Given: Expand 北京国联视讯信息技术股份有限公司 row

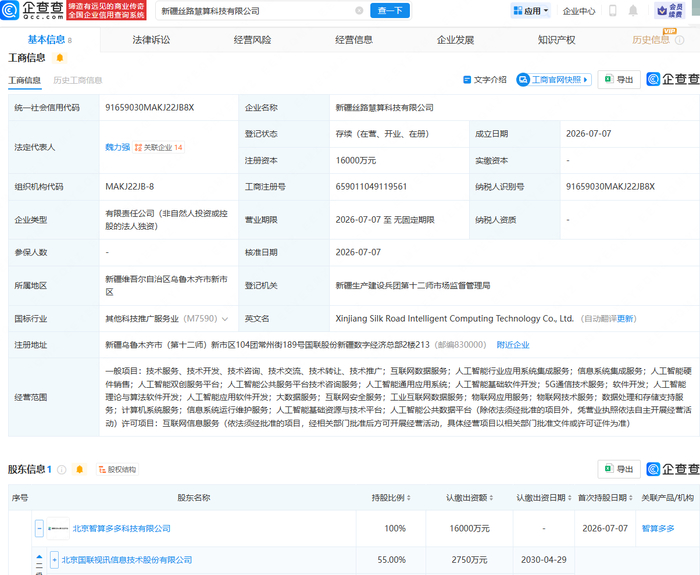Looking at the screenshot, I should pos(54,560).
